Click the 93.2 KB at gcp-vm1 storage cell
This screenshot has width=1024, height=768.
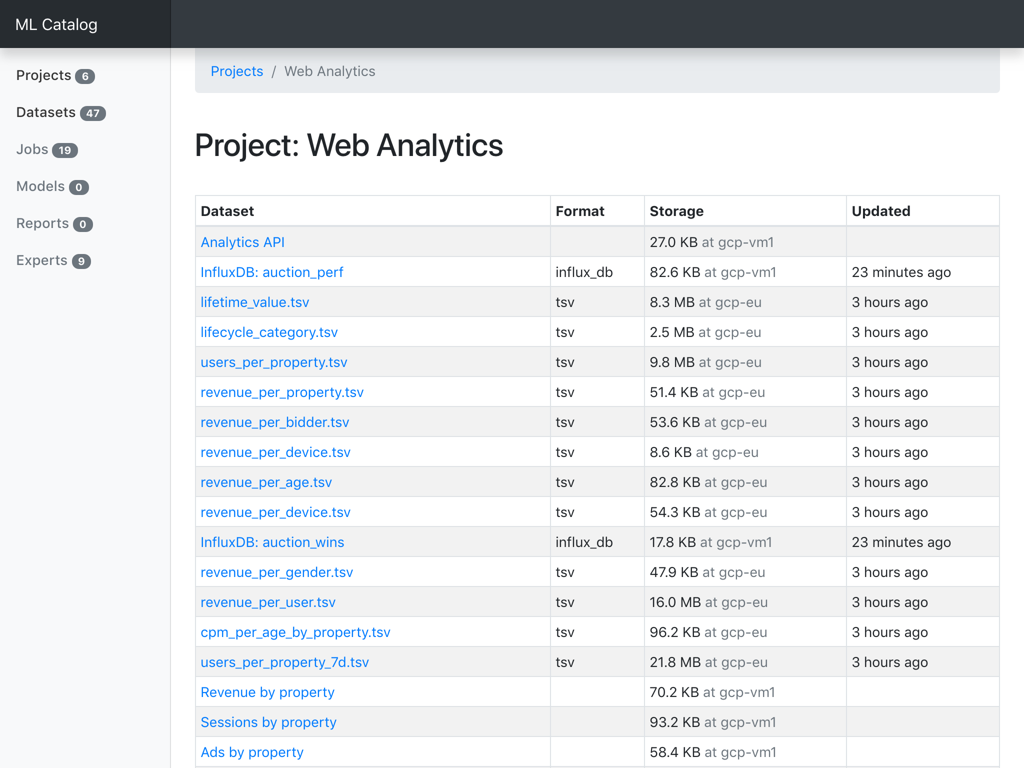point(745,723)
